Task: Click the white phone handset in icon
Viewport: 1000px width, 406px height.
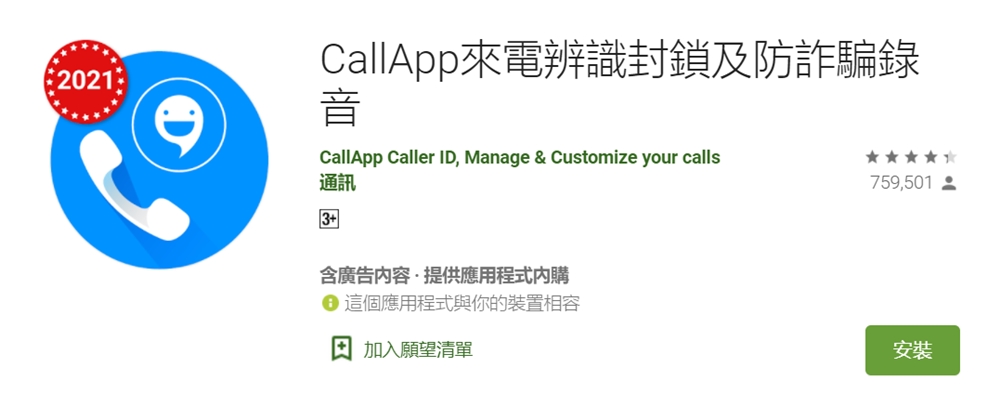Action: [132, 191]
